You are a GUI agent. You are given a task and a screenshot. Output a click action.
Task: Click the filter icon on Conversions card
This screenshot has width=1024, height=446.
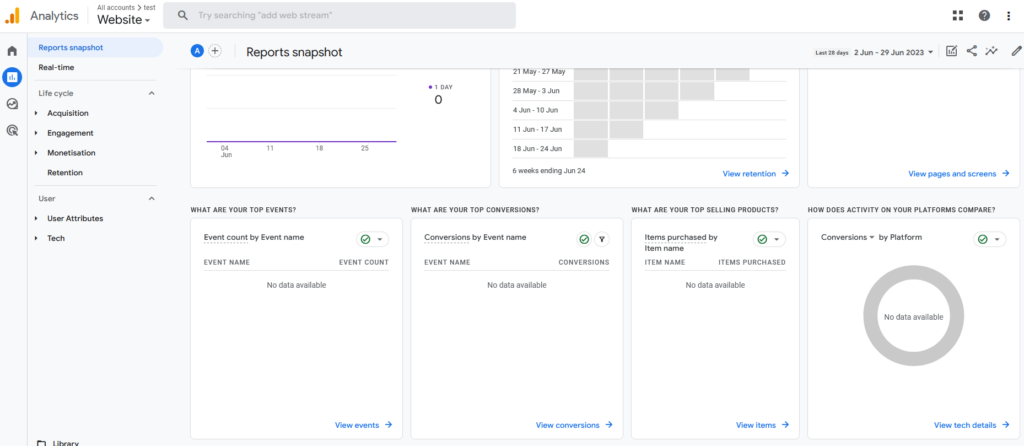click(601, 239)
